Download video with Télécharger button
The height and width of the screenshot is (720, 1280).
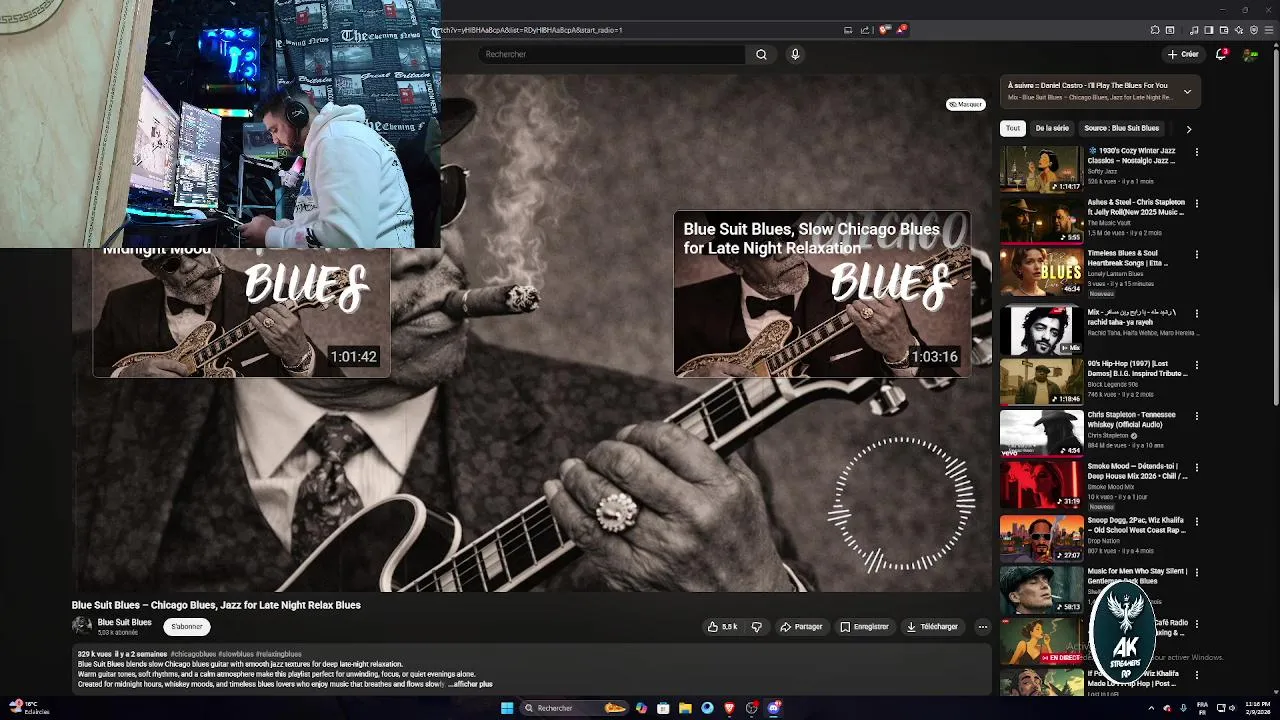(932, 627)
